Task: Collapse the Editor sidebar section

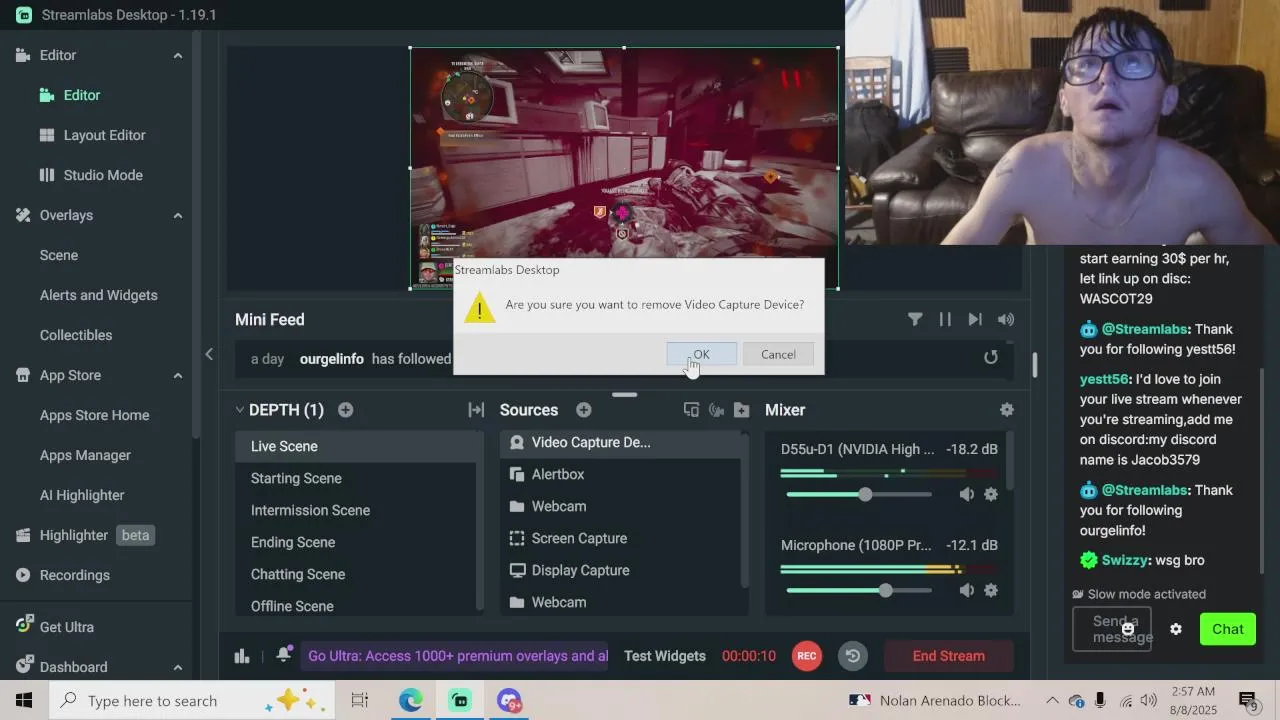Action: (x=178, y=55)
